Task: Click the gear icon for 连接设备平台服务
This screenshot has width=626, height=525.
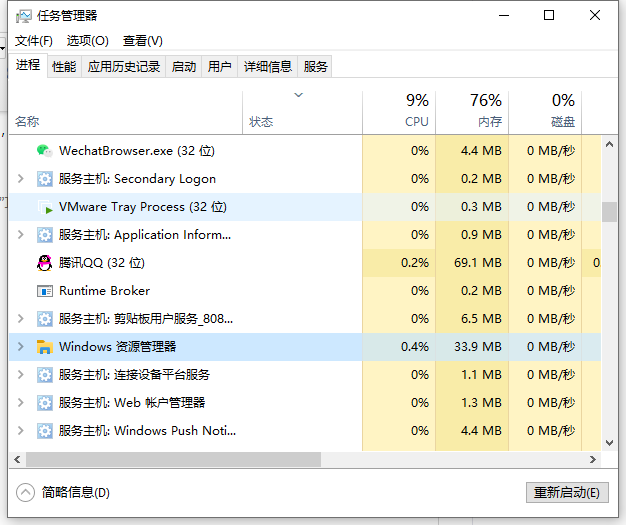Action: click(x=44, y=375)
